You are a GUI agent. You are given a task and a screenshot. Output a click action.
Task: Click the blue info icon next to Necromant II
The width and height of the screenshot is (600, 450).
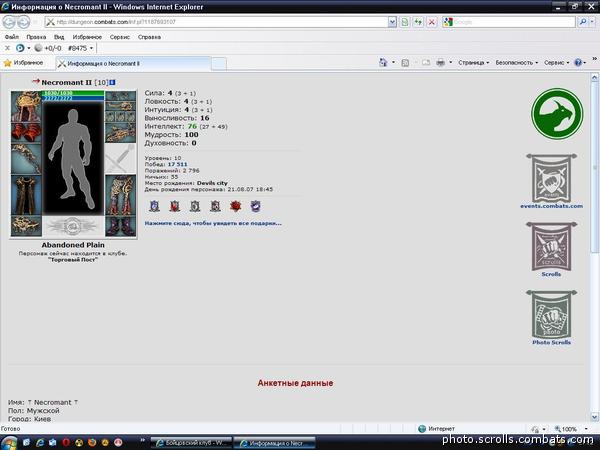[x=112, y=82]
